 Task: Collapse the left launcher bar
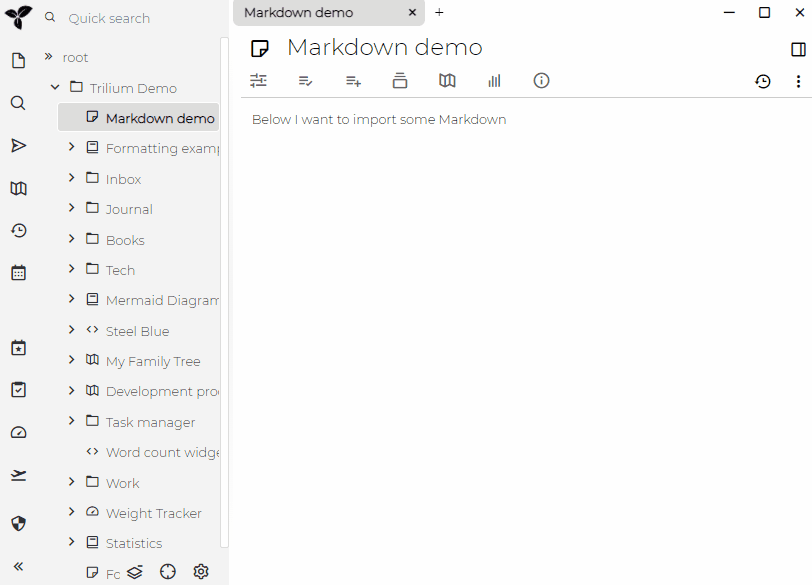tap(18, 566)
